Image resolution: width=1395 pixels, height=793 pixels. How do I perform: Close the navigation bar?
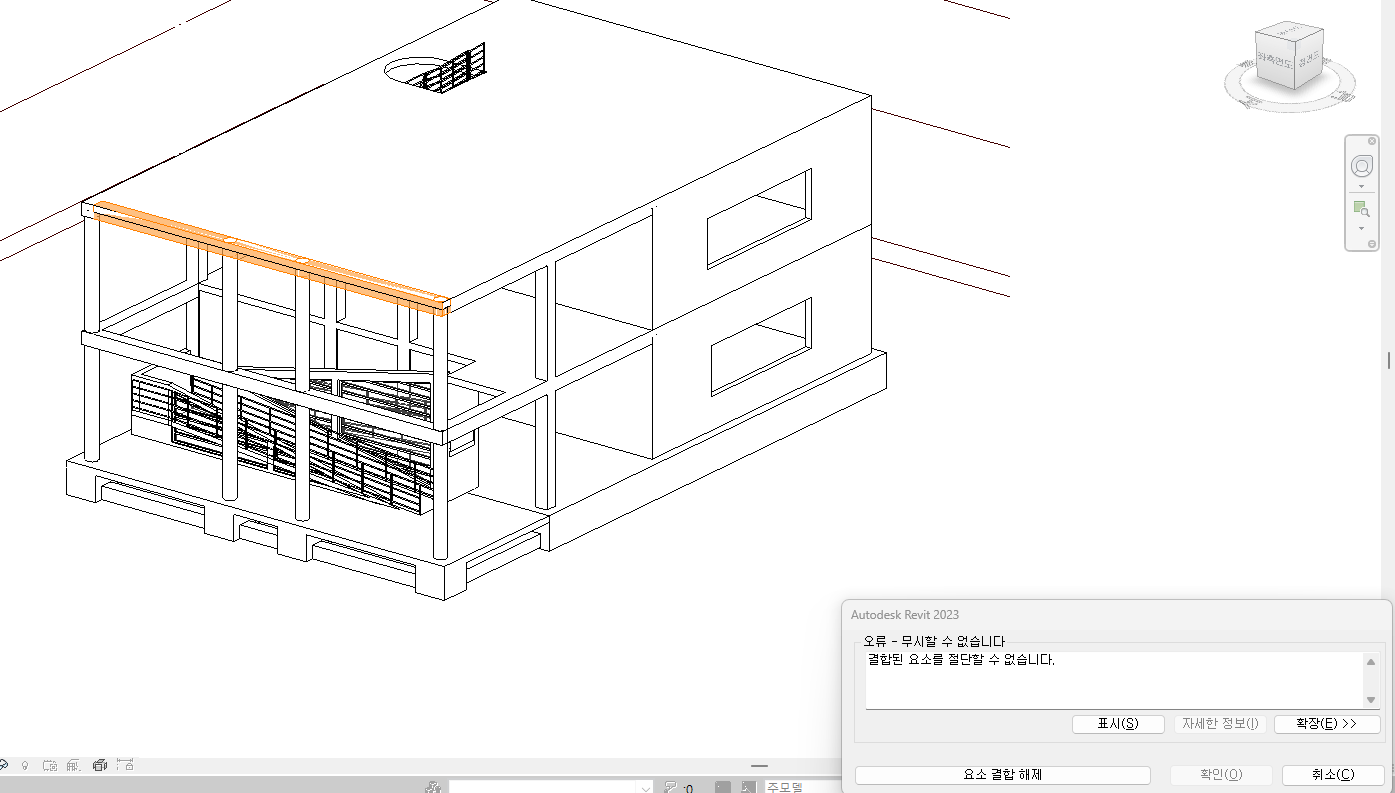click(1371, 142)
